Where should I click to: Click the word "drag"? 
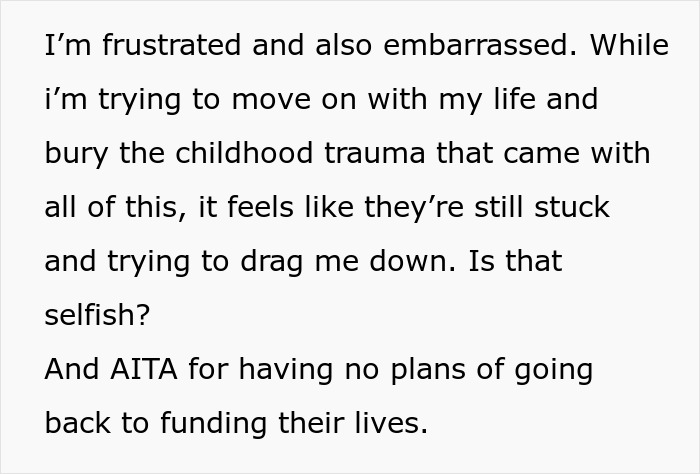[x=272, y=263]
